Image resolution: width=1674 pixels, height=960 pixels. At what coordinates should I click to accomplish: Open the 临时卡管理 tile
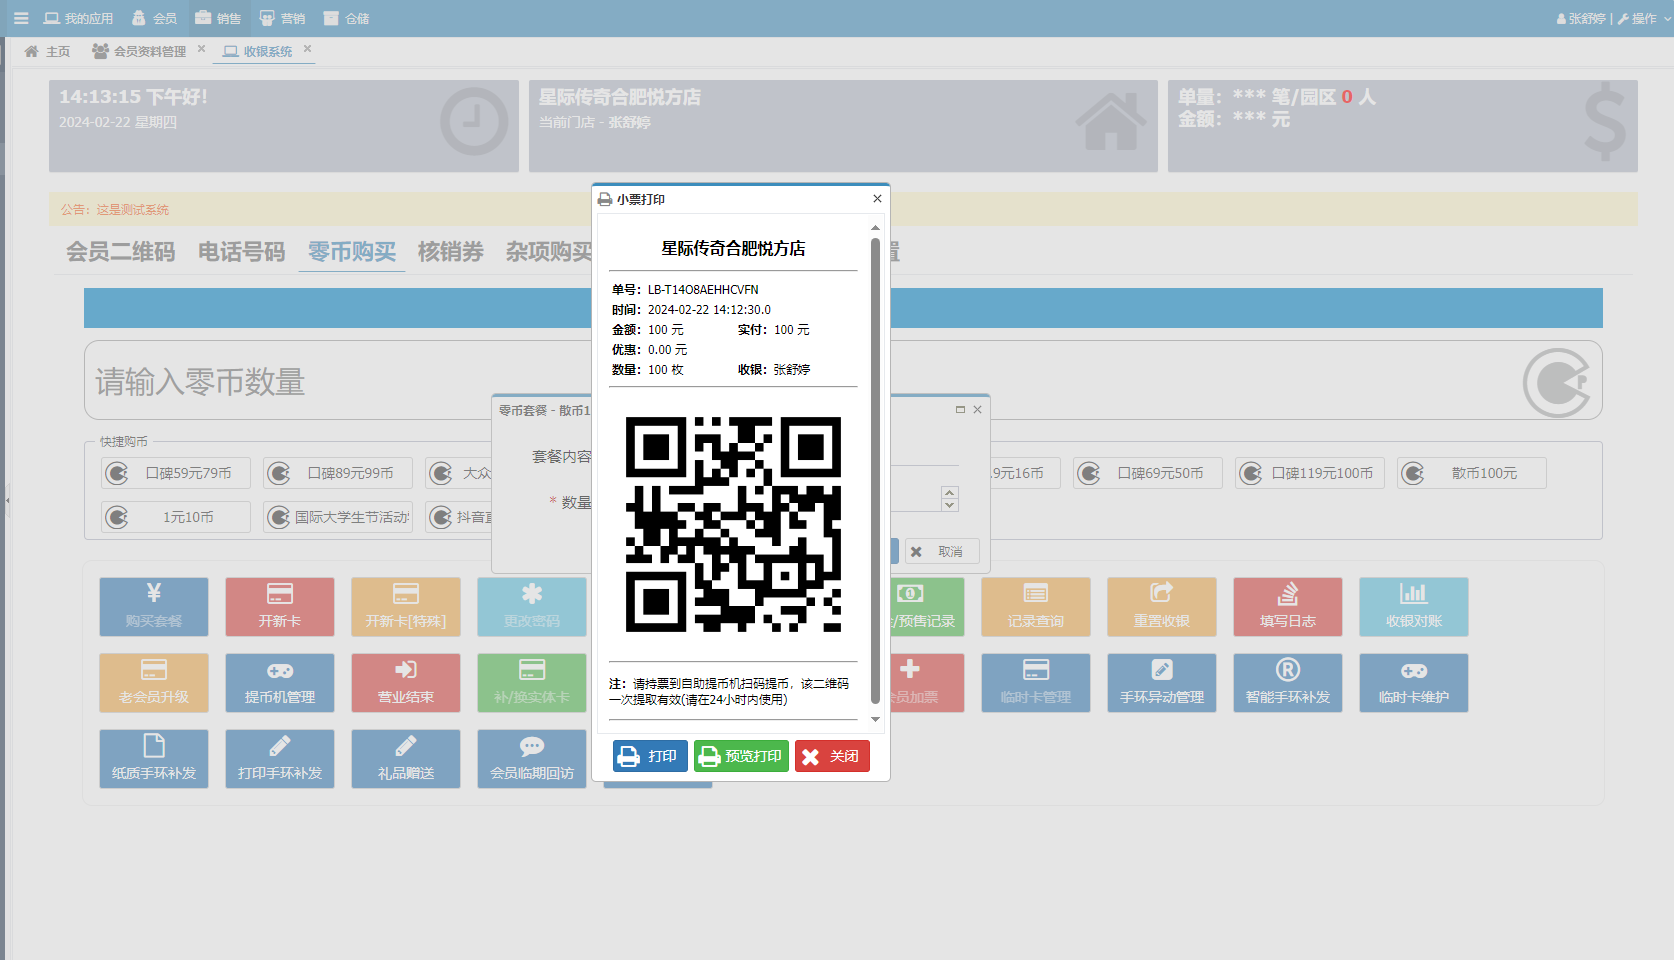pyautogui.click(x=1036, y=683)
